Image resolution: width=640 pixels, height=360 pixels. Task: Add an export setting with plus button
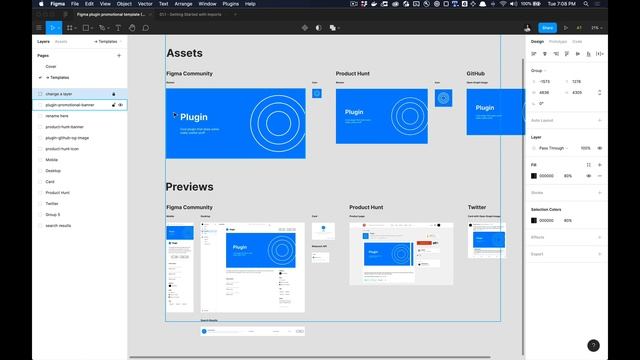pos(600,254)
